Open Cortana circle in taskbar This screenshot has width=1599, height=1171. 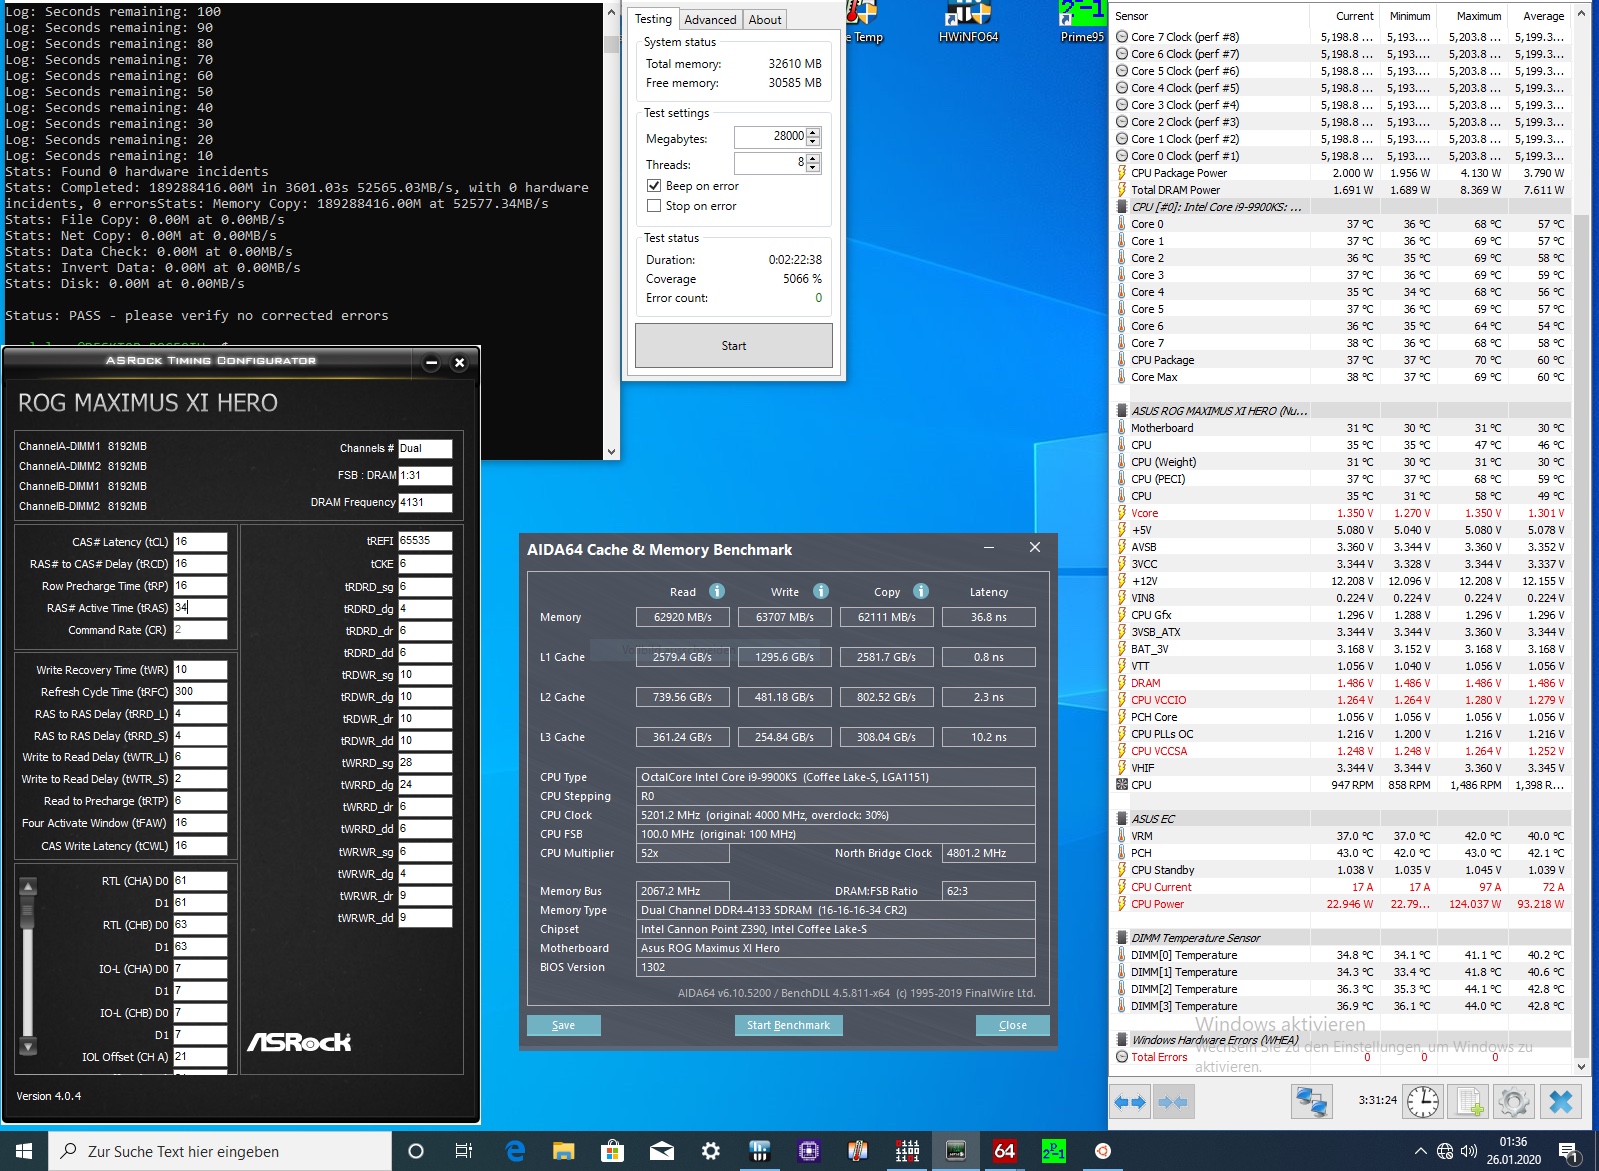point(416,1151)
